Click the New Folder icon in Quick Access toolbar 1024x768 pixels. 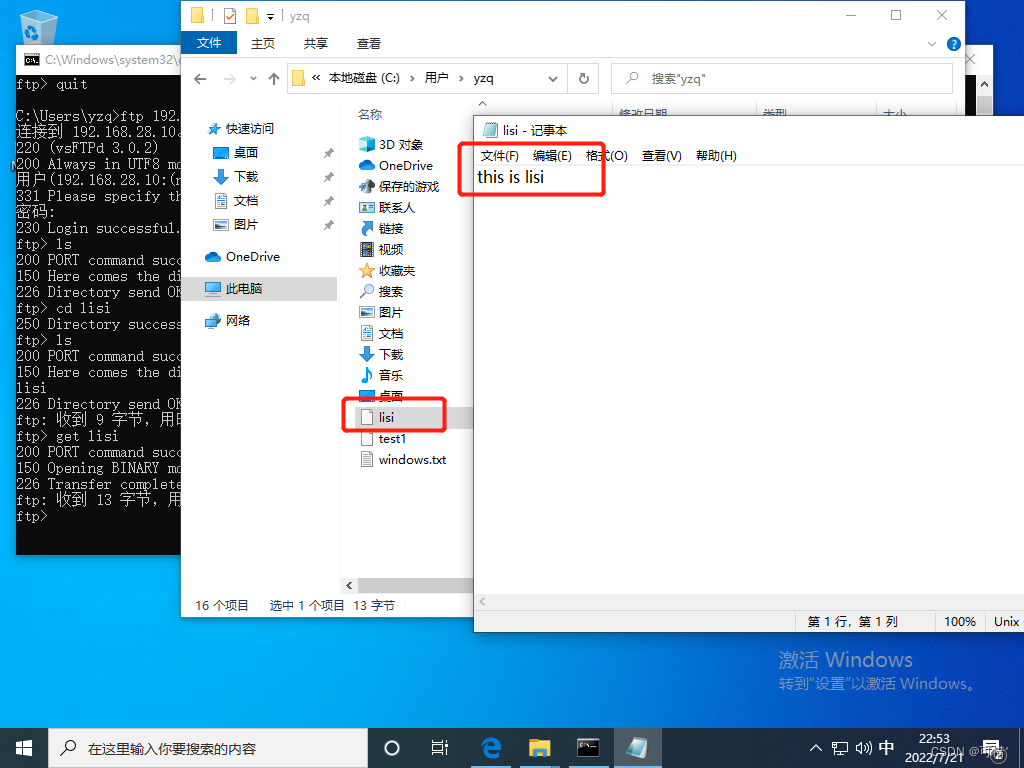pyautogui.click(x=250, y=16)
